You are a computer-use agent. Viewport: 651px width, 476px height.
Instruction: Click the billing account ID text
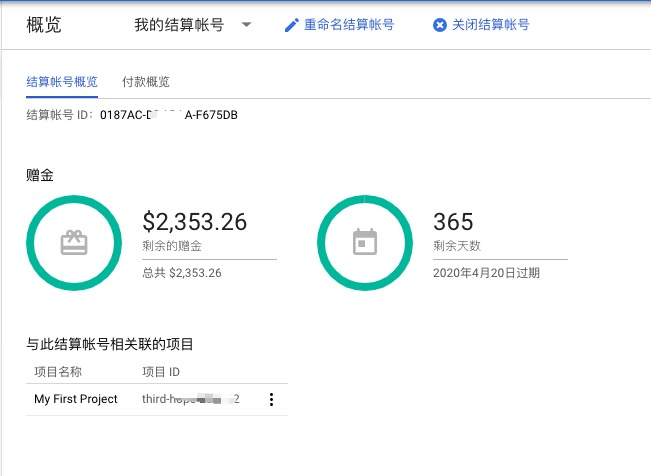(x=131, y=115)
